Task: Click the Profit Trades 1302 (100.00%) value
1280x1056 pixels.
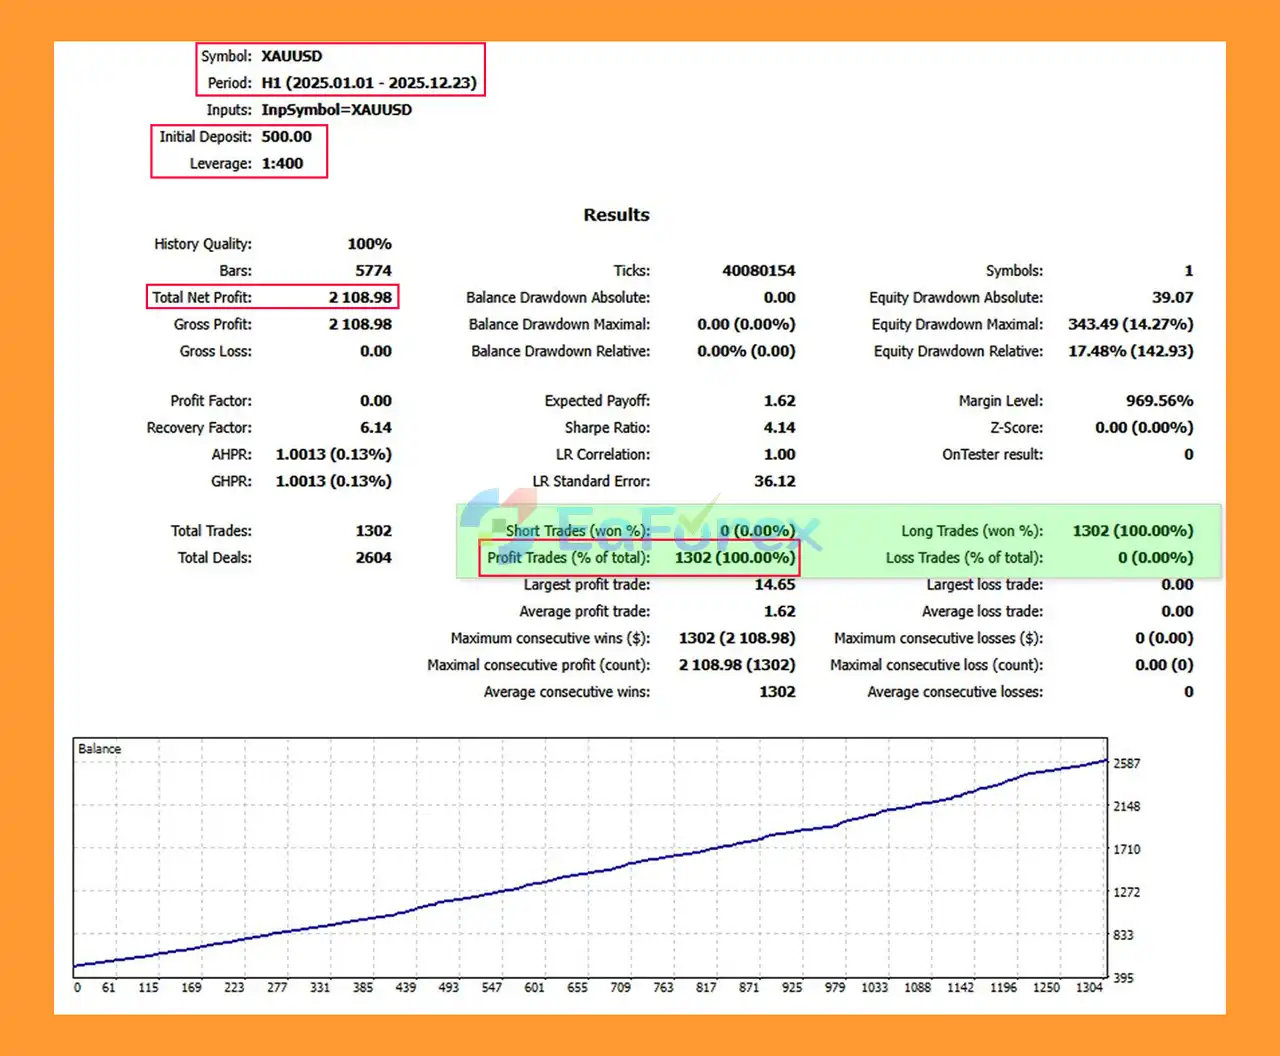Action: coord(734,558)
